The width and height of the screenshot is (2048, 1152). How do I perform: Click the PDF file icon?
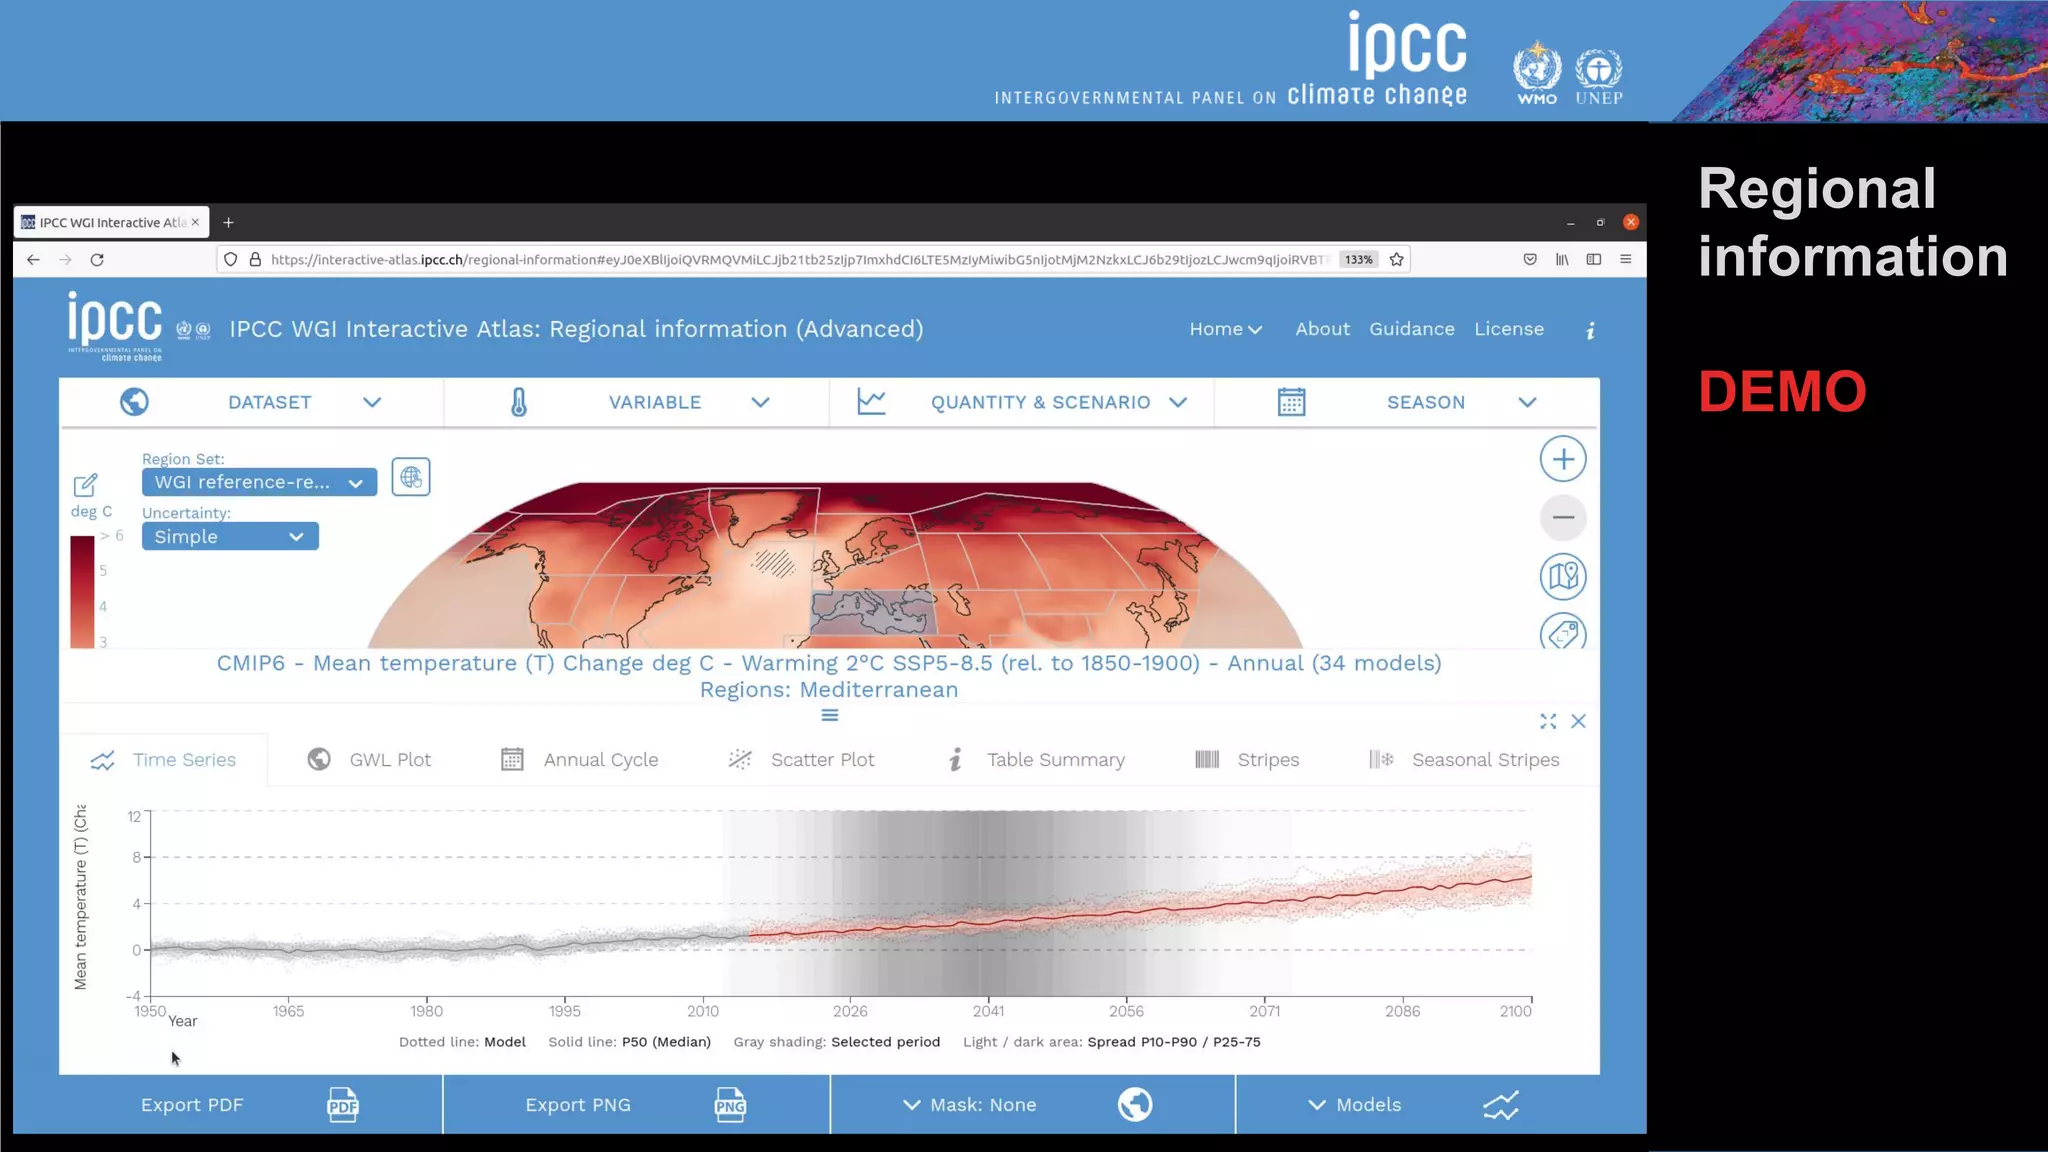coord(342,1105)
